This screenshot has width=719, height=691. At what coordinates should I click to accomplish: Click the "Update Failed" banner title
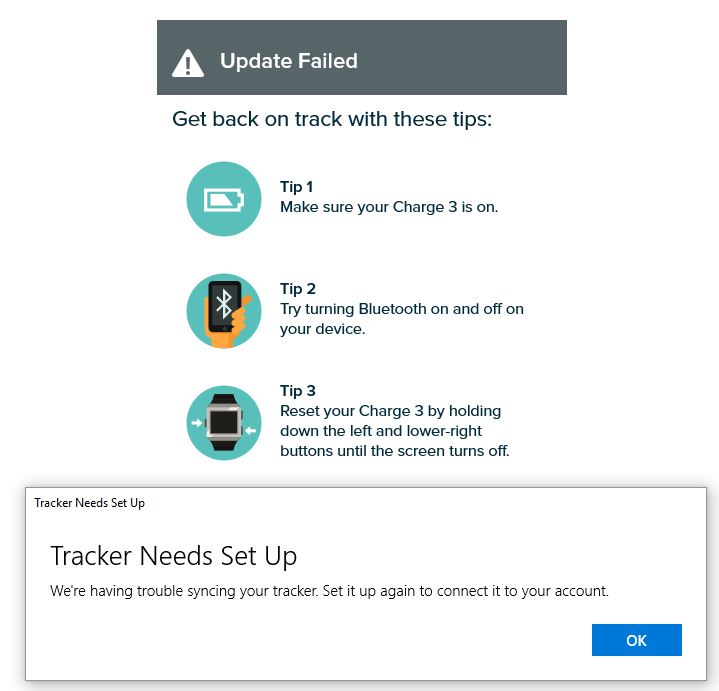[288, 61]
